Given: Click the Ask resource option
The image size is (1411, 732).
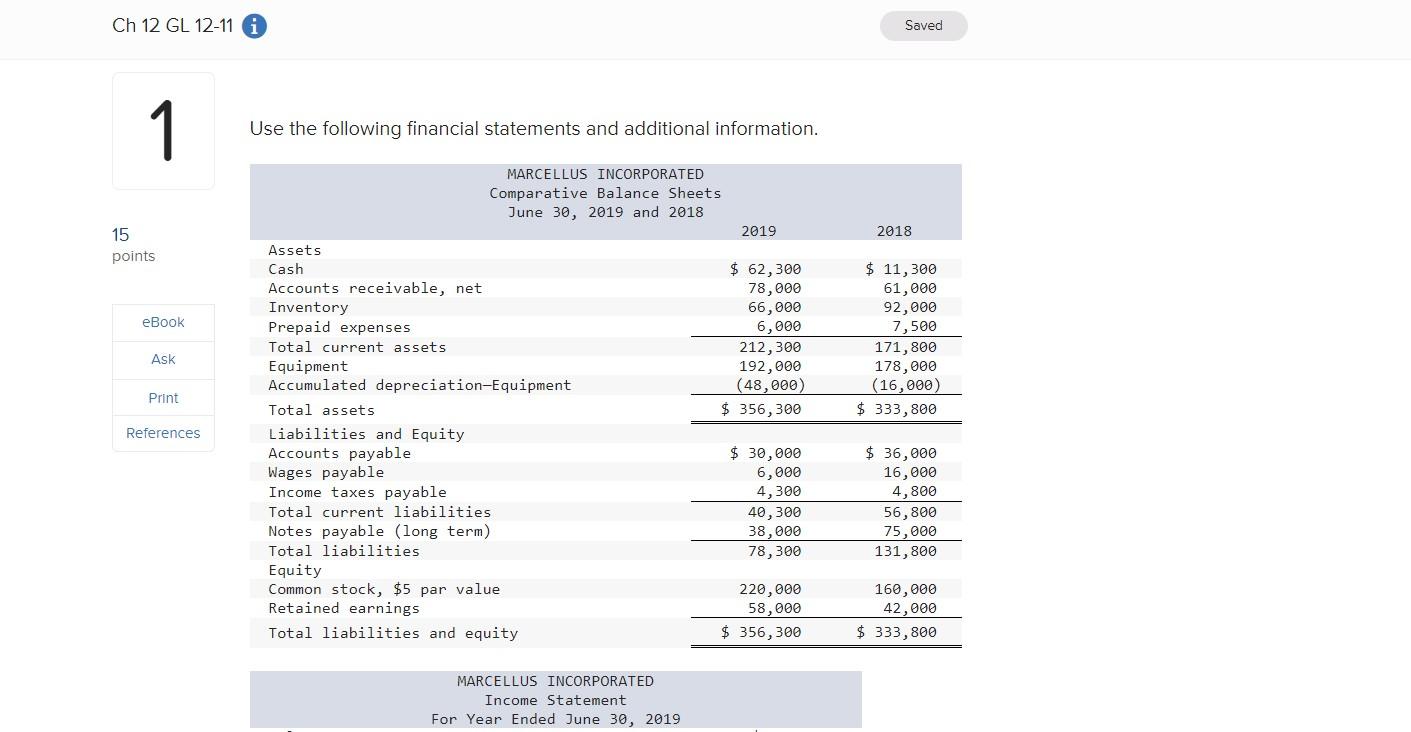Looking at the screenshot, I should click(162, 359).
